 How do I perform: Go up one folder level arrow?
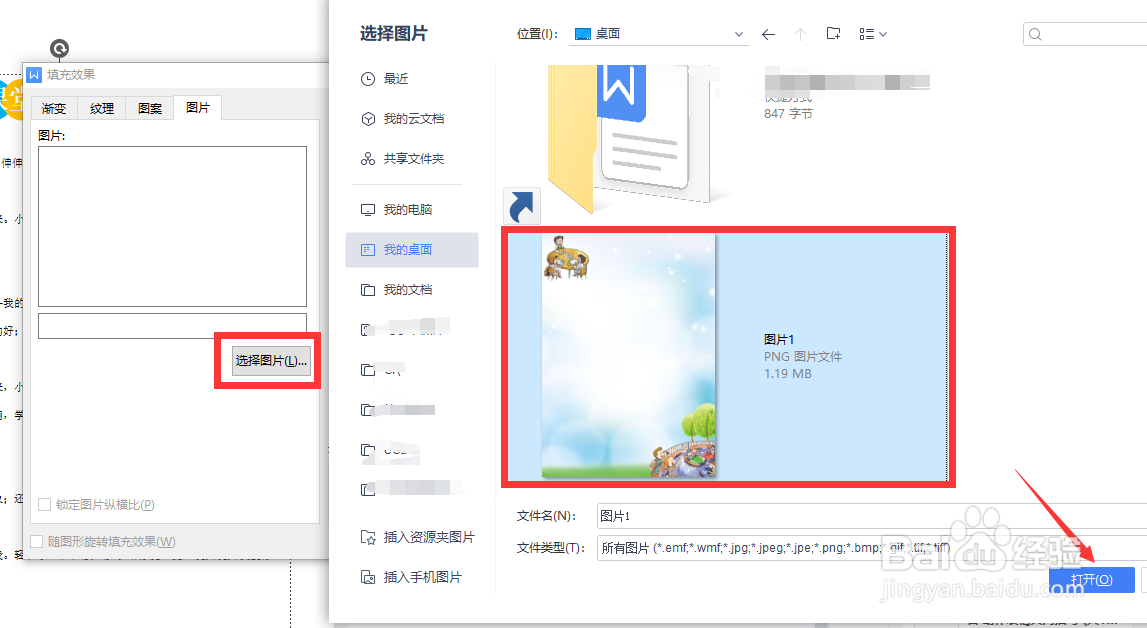click(800, 34)
